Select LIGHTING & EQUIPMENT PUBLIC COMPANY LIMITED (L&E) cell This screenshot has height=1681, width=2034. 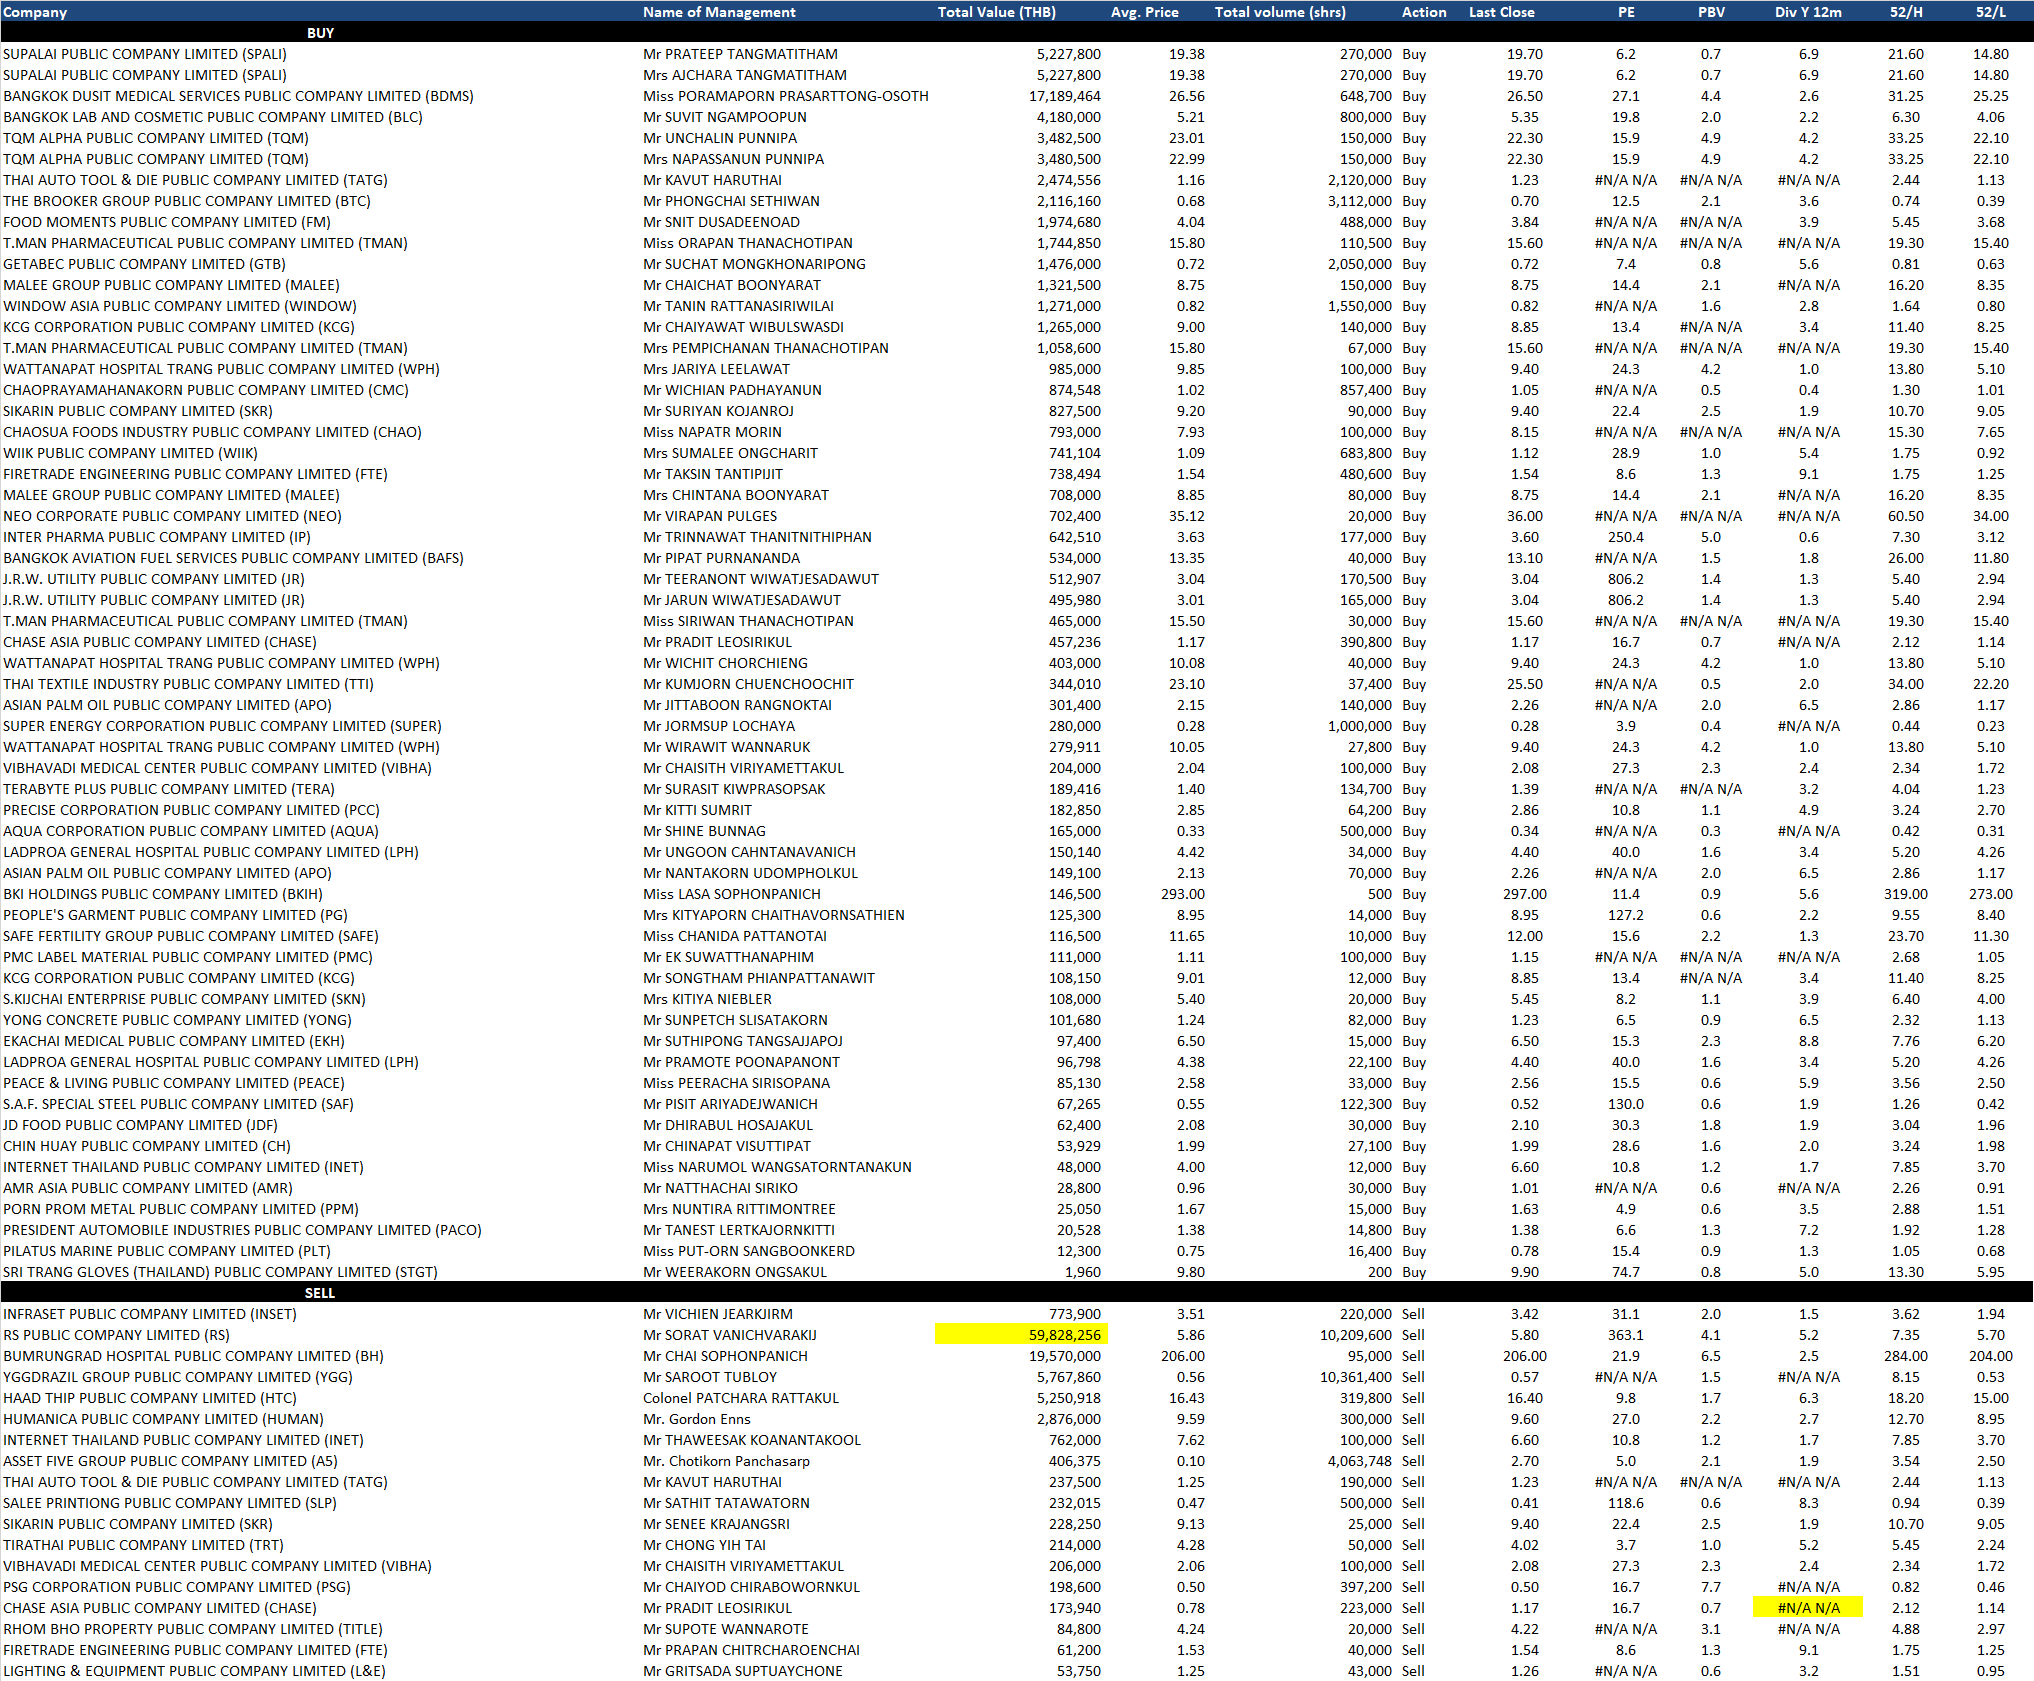point(194,1671)
